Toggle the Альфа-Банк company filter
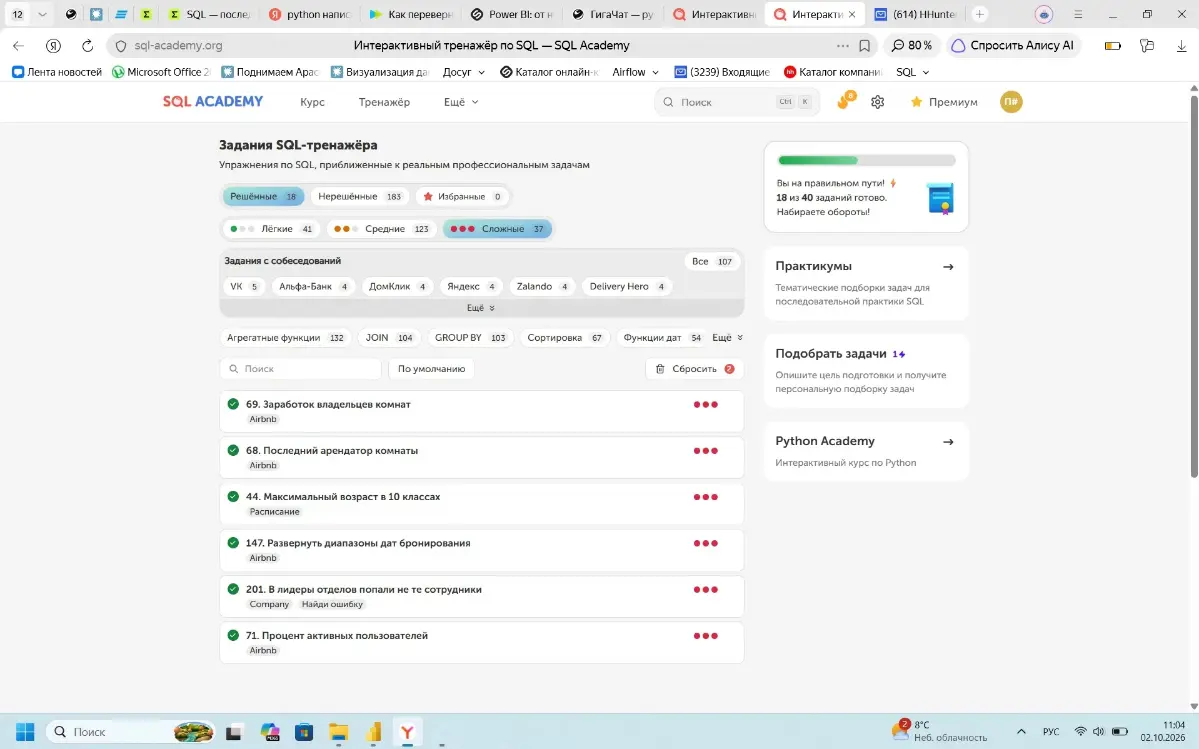 313,287
